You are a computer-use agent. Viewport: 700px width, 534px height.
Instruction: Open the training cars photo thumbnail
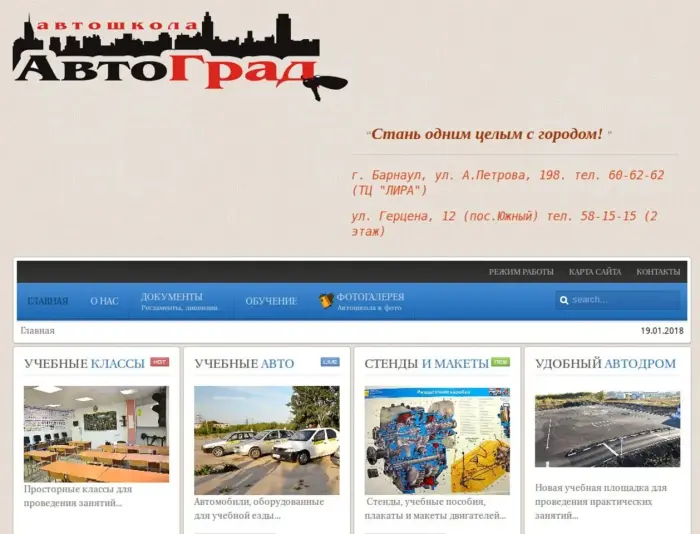coord(266,440)
